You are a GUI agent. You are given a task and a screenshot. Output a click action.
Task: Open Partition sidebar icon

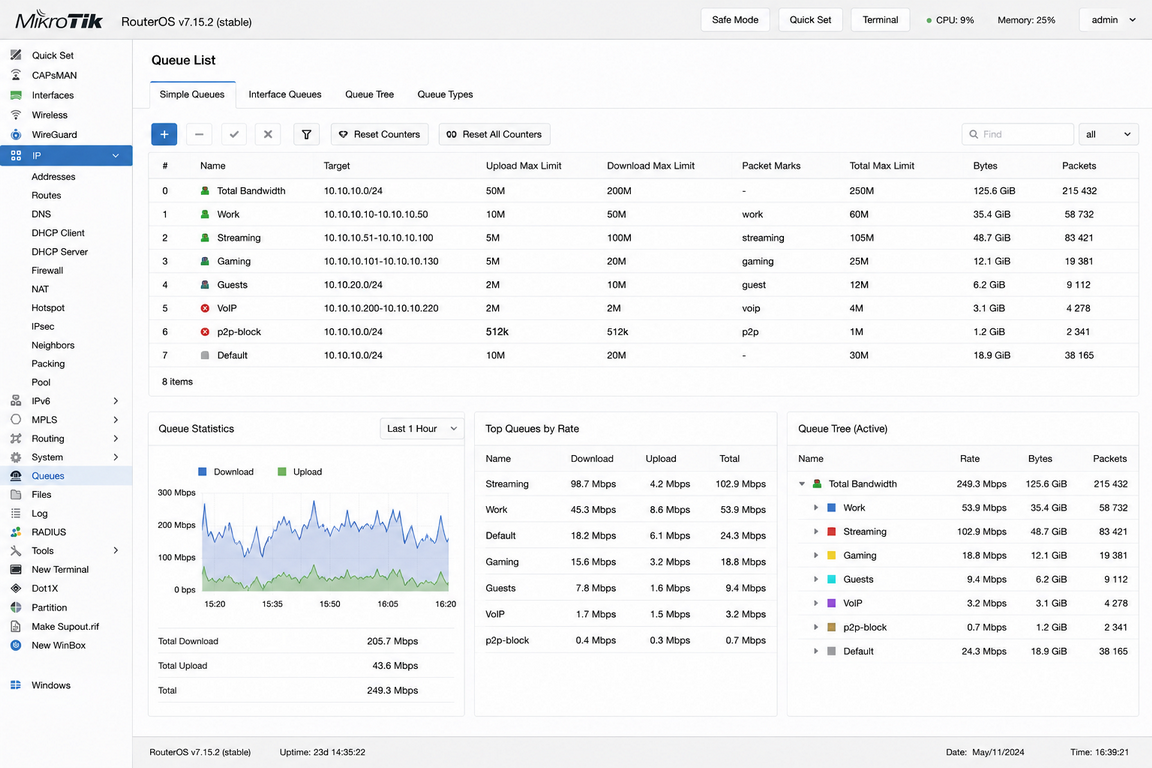click(x=15, y=607)
